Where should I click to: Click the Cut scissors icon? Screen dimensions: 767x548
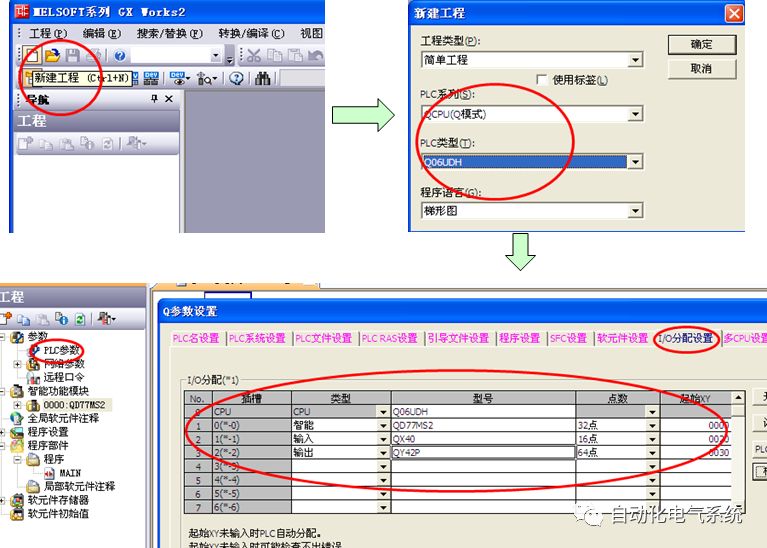point(254,56)
